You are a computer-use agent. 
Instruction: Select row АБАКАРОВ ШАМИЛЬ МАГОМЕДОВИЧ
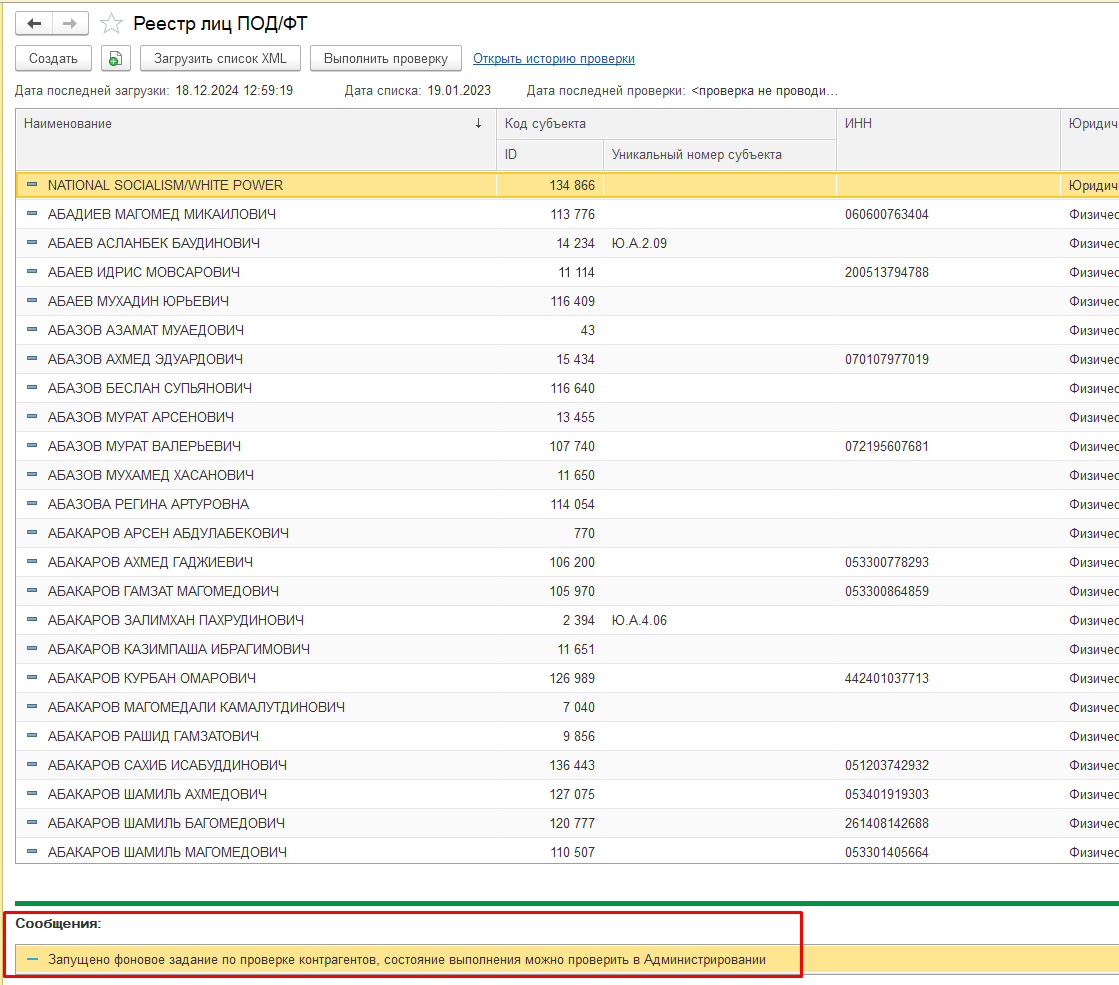(x=567, y=852)
